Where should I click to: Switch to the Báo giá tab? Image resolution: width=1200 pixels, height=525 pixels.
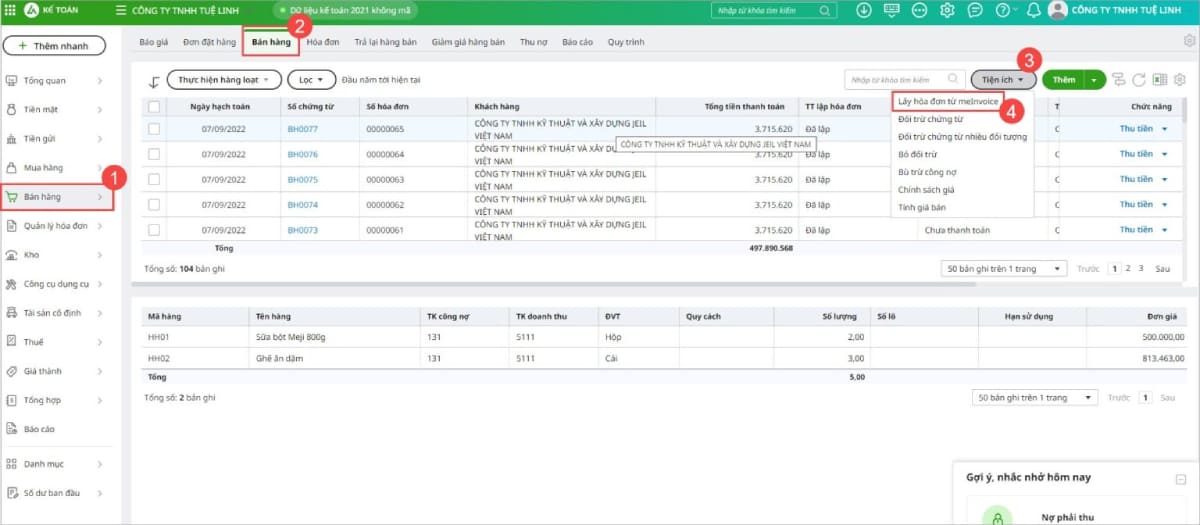coord(154,43)
